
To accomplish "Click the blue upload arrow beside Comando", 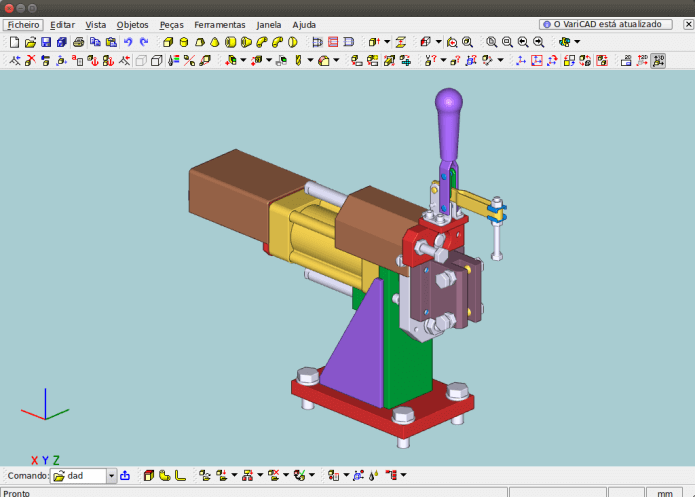I will pyautogui.click(x=125, y=476).
